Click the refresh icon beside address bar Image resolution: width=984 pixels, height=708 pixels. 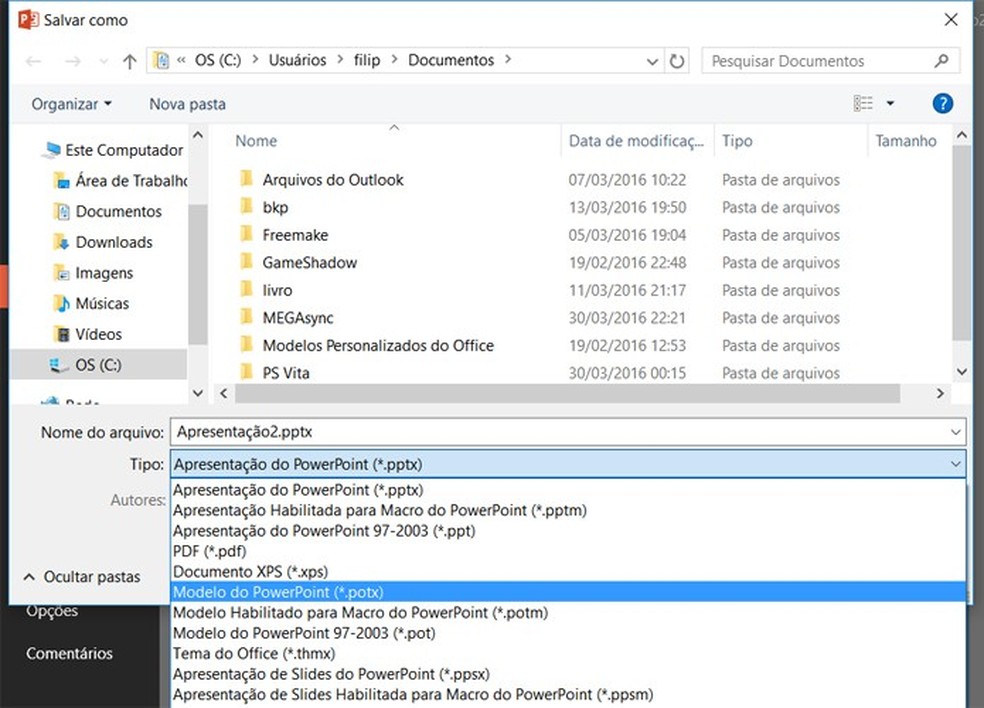tap(677, 61)
